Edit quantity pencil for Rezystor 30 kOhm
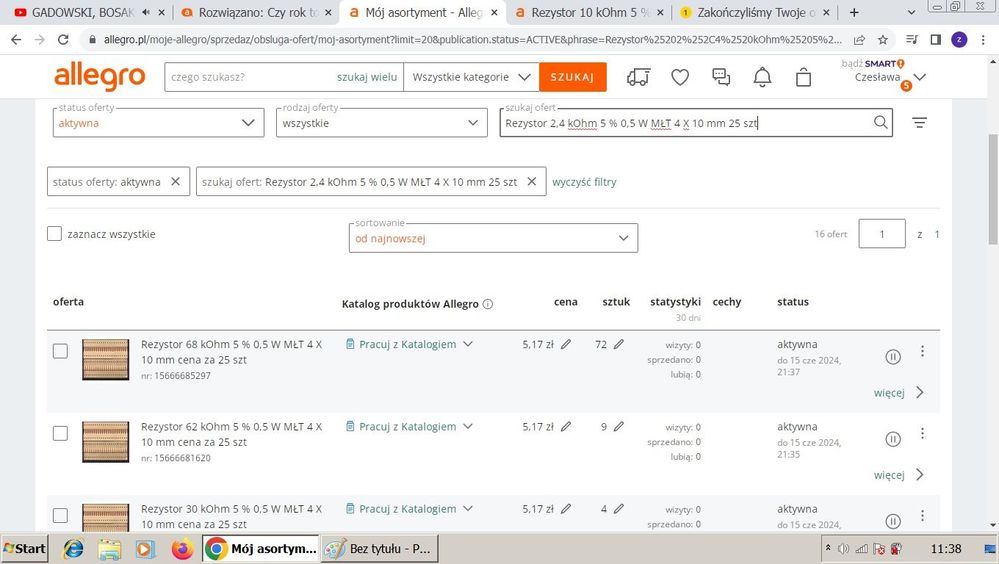 pos(619,509)
